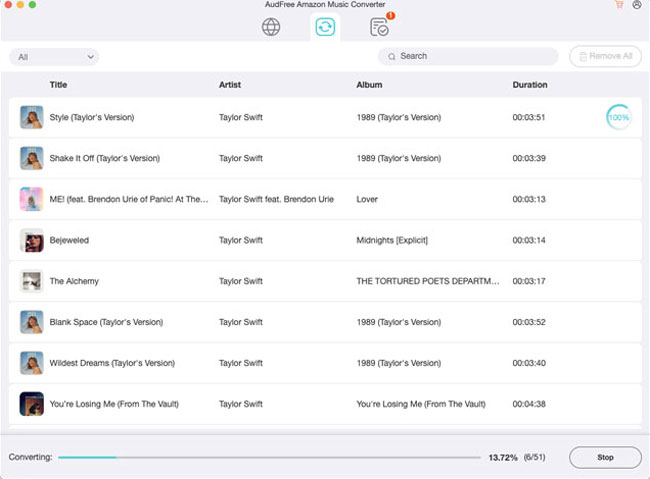Click the Lover album name
650x479 pixels.
367,199
